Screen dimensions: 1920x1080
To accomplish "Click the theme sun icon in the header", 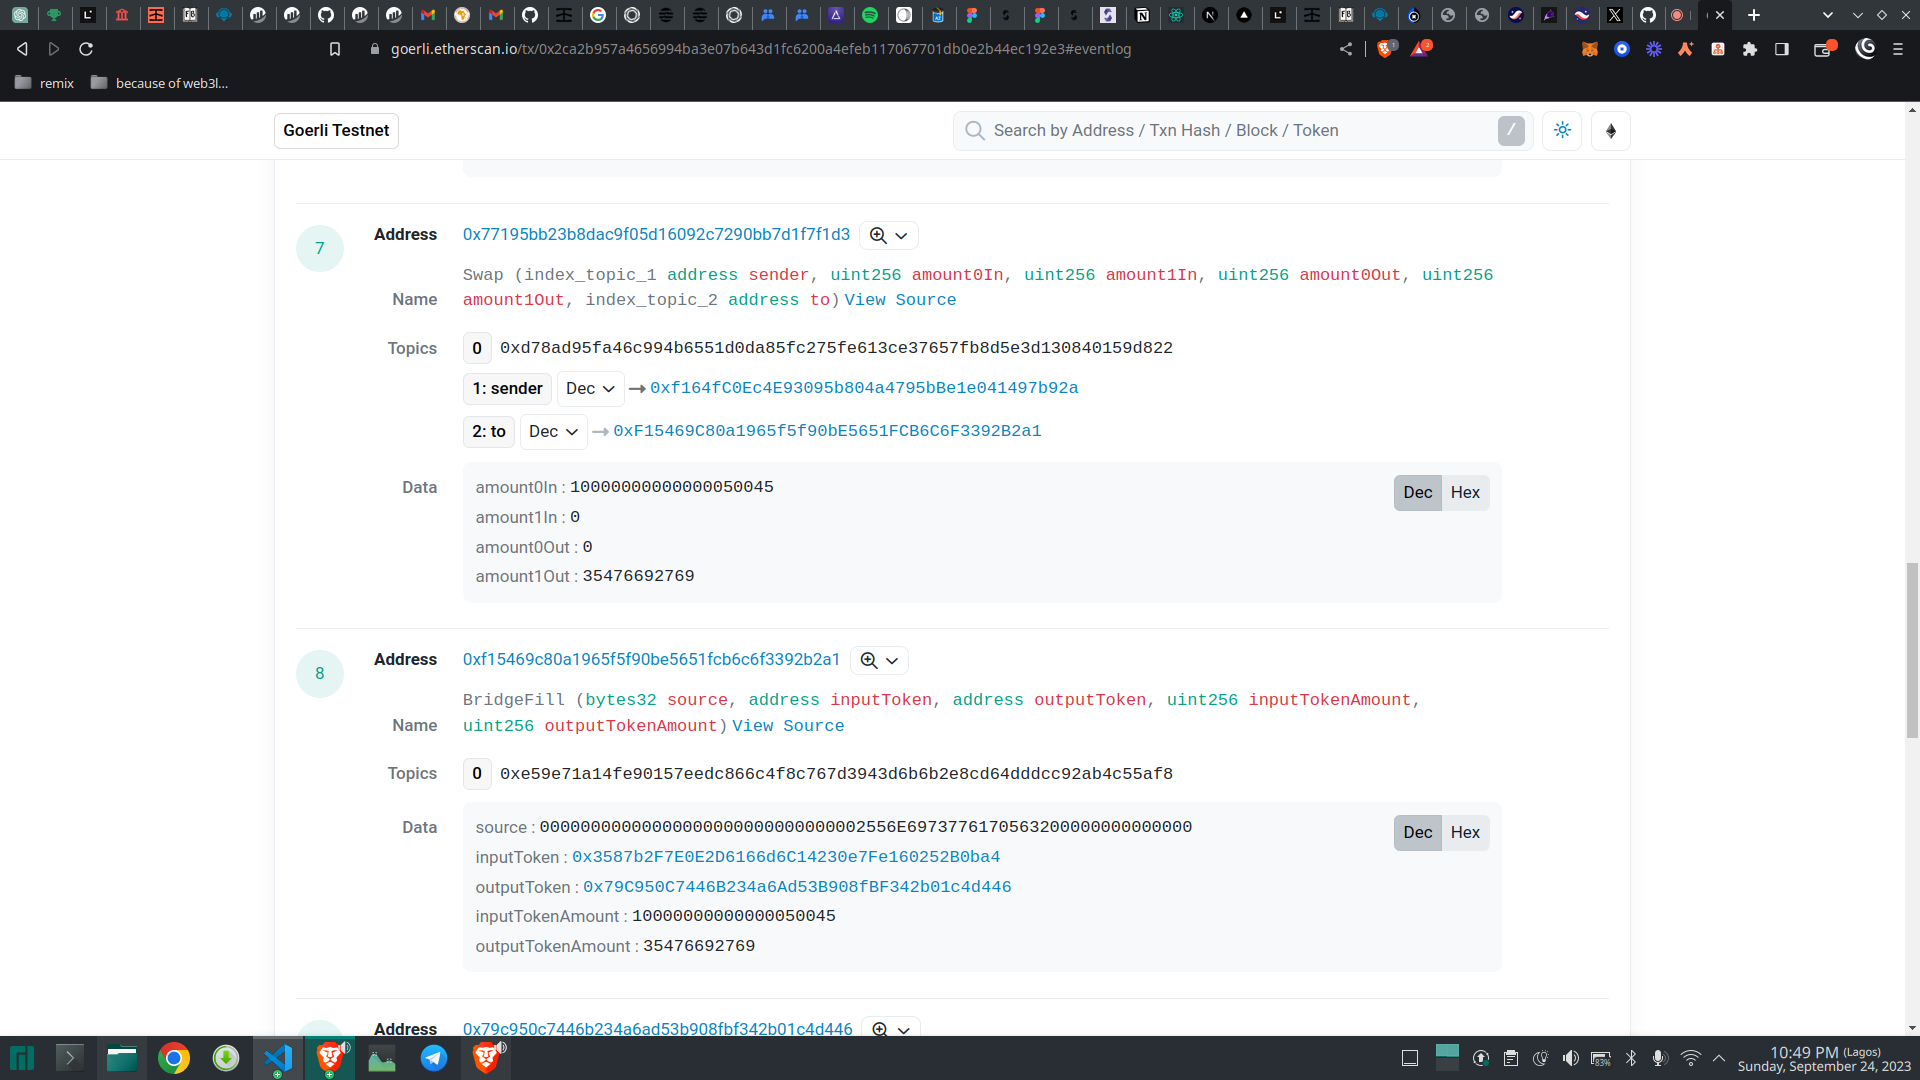I will [x=1562, y=131].
